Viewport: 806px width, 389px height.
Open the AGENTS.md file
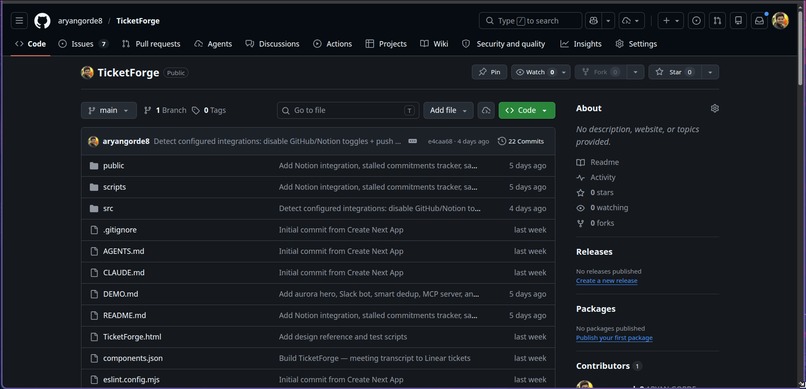coord(124,251)
